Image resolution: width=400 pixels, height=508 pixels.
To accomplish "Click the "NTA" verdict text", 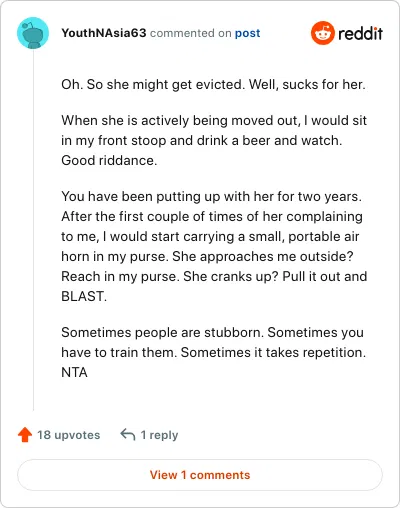I will (x=74, y=372).
